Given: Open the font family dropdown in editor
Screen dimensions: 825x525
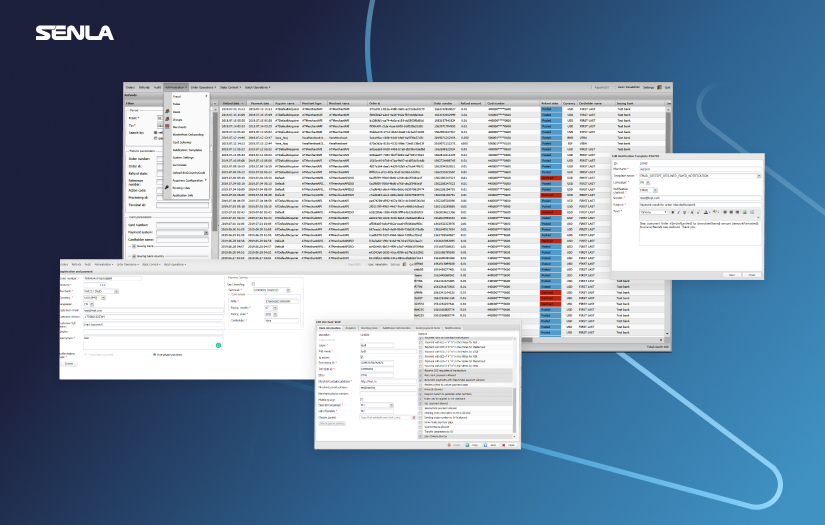Looking at the screenshot, I should (x=655, y=212).
